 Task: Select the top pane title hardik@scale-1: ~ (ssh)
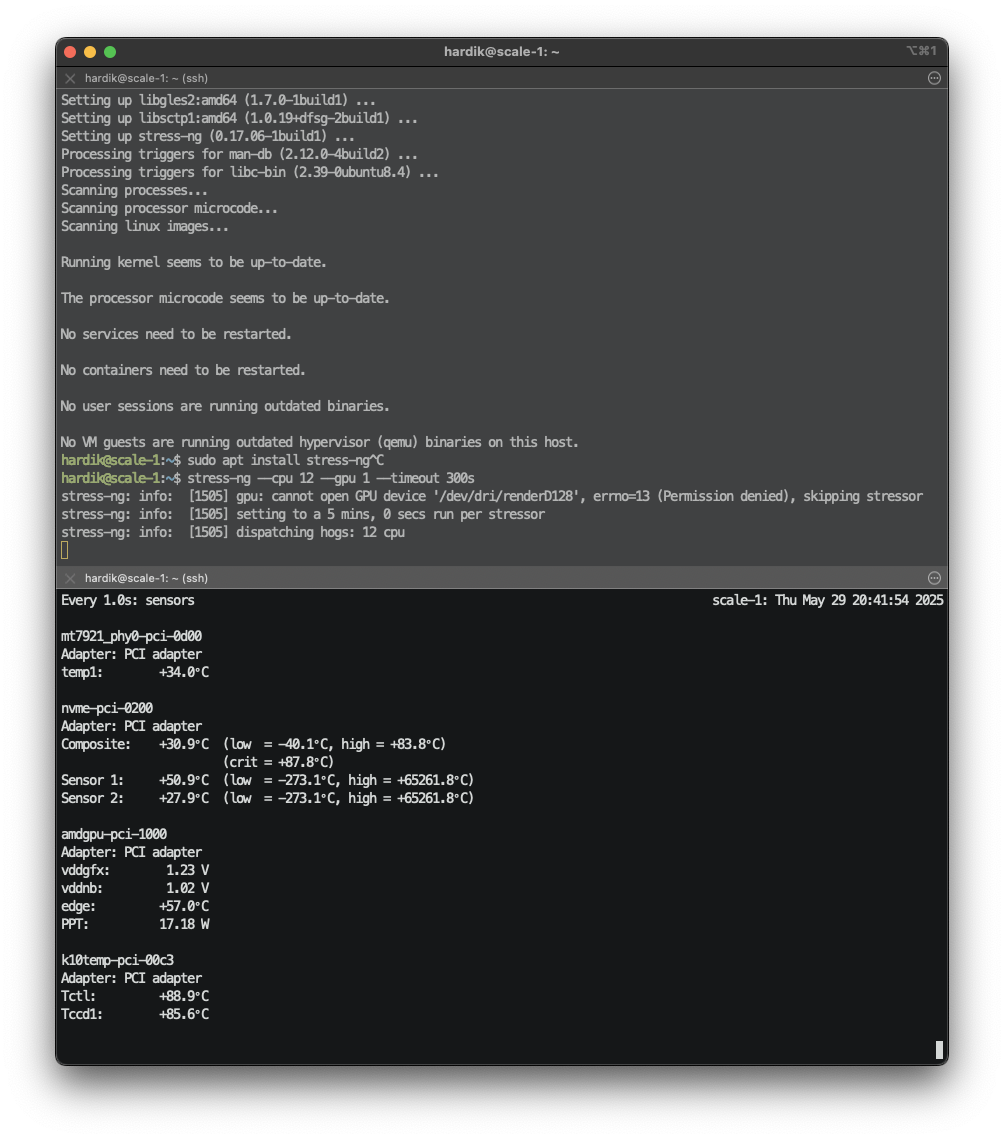pos(146,78)
